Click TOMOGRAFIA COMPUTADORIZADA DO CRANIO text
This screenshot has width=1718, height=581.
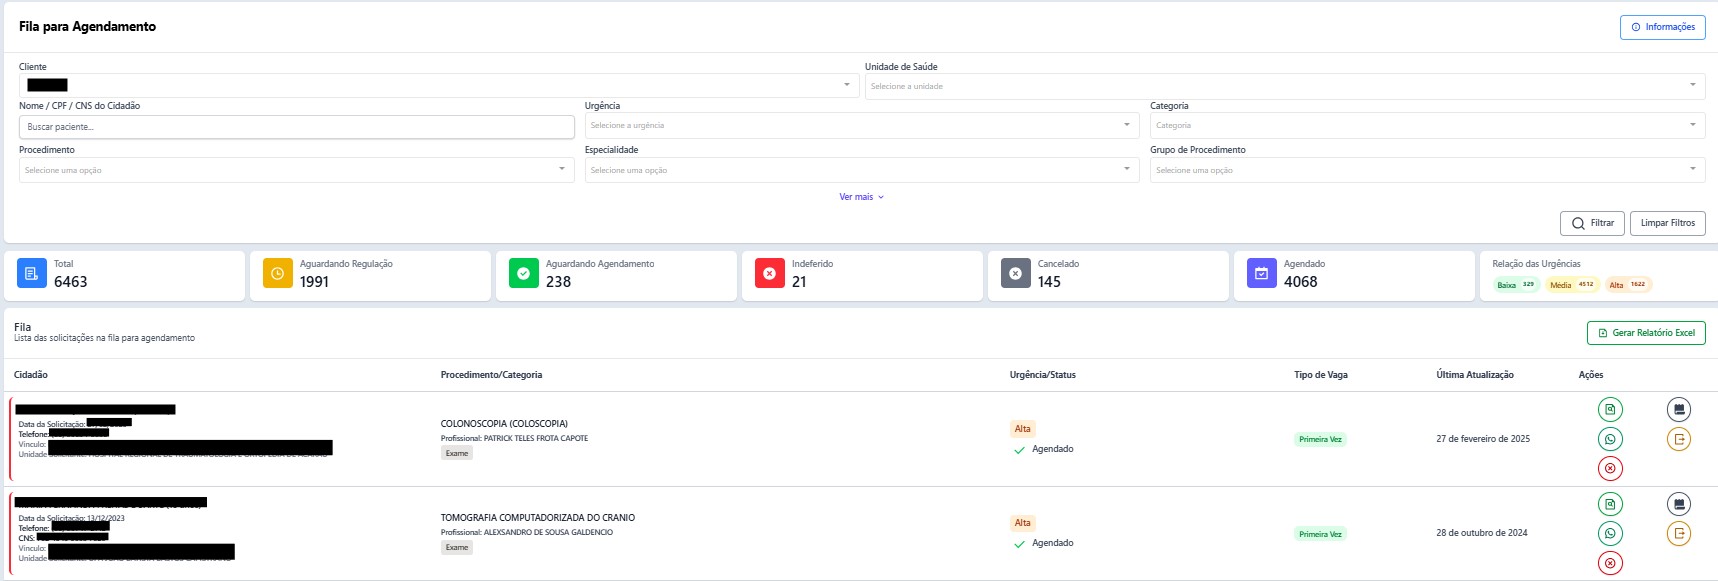(x=538, y=518)
